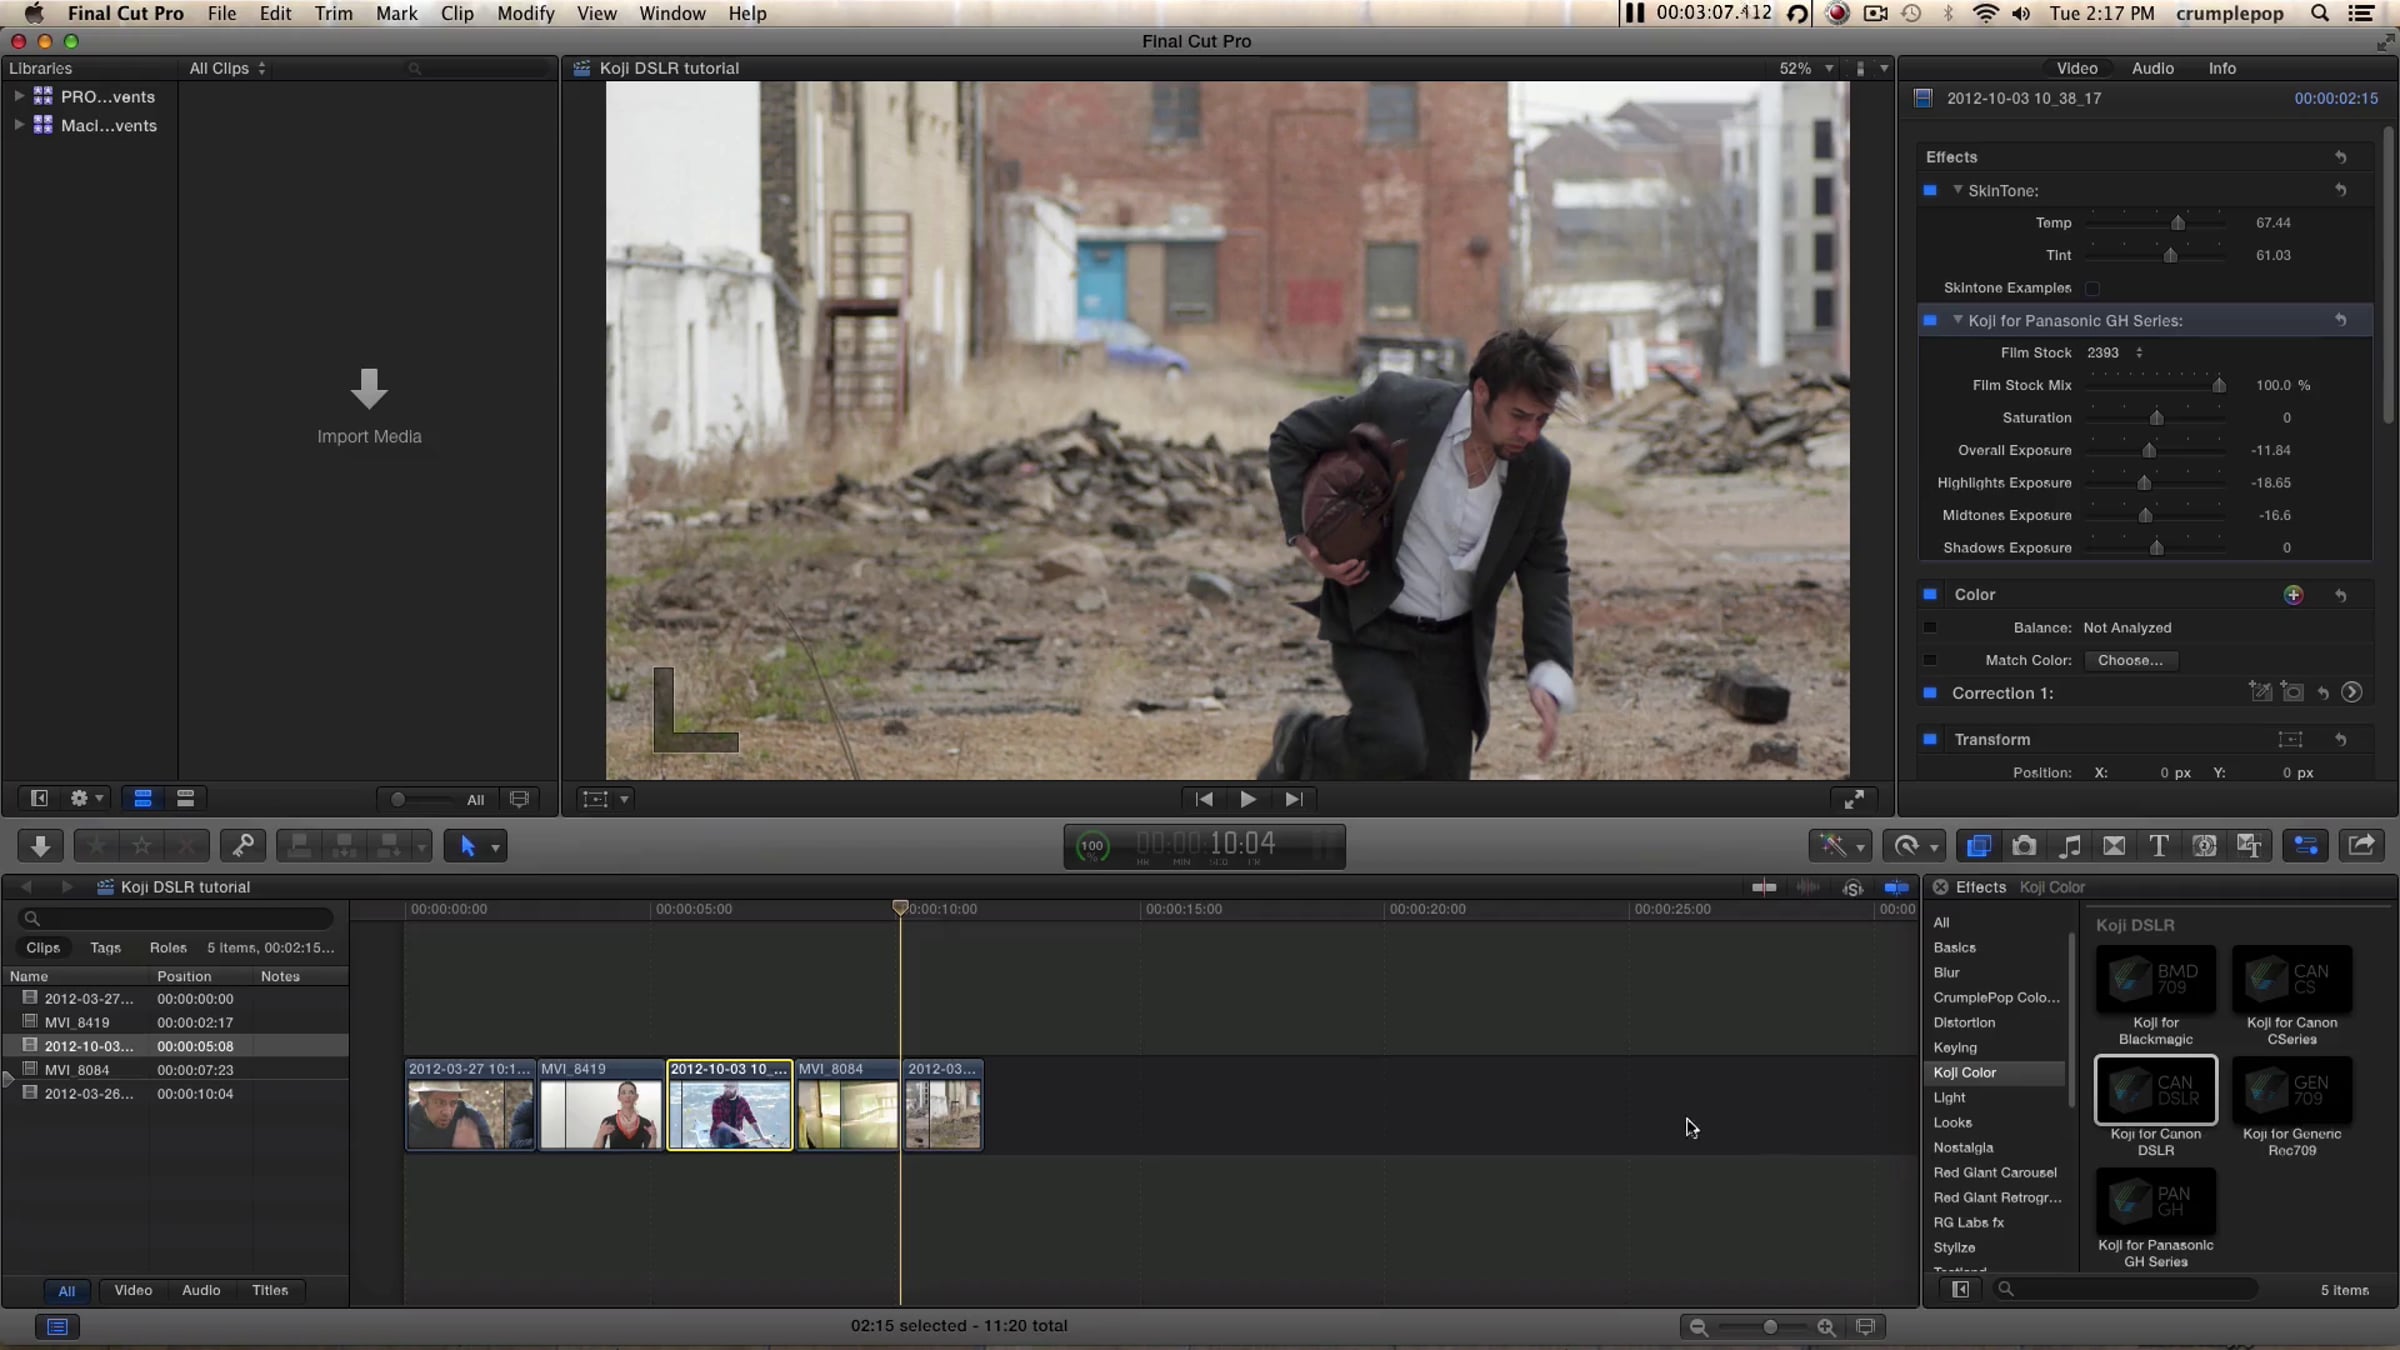The height and width of the screenshot is (1350, 2400).
Task: Open the browser action gear menu
Action: pos(86,798)
